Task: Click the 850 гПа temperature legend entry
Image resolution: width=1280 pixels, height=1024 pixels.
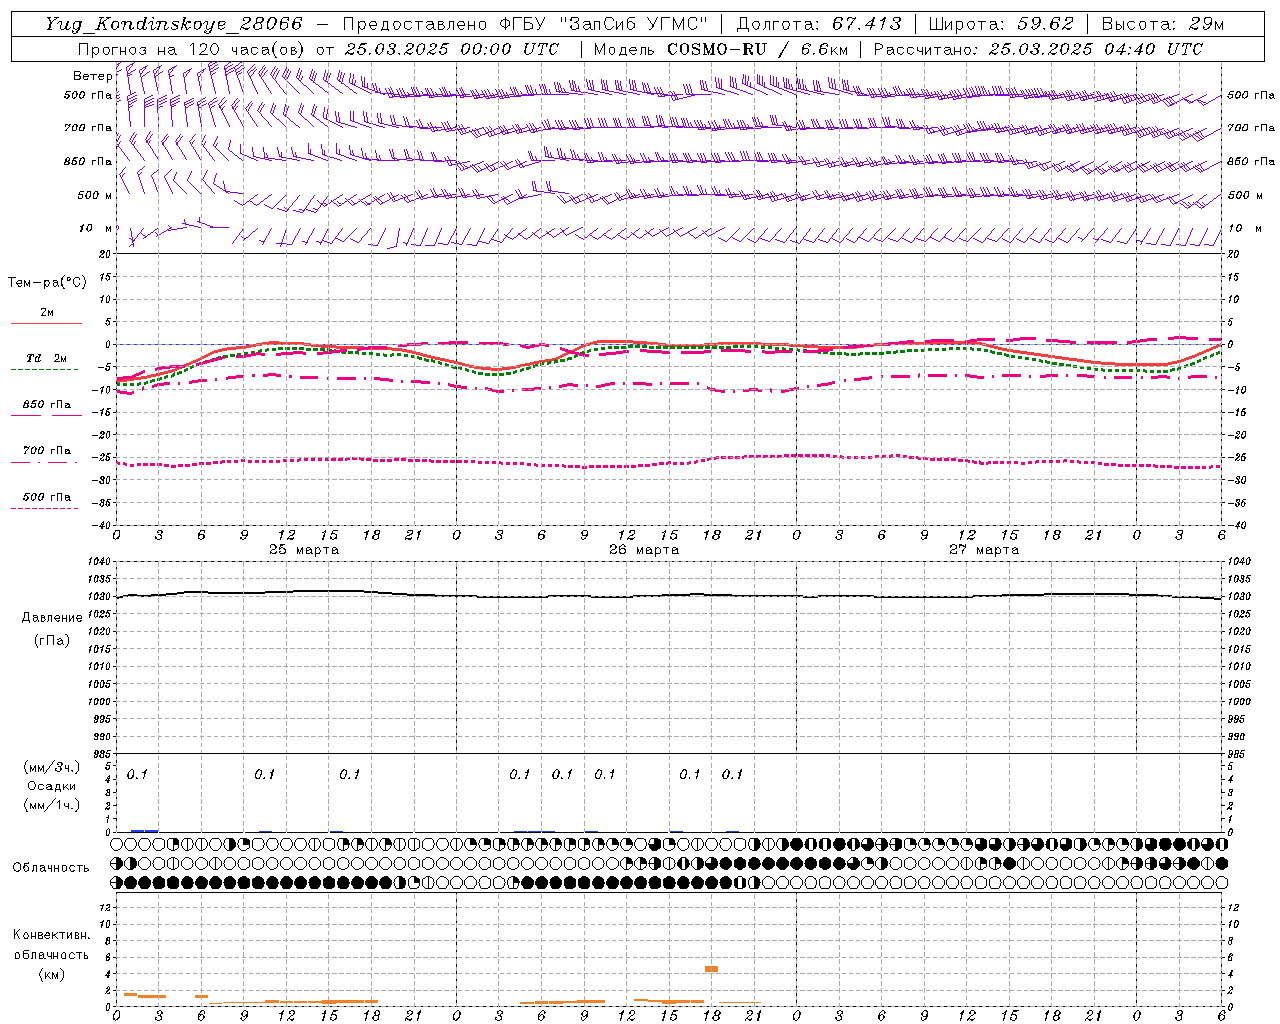Action: pyautogui.click(x=47, y=405)
